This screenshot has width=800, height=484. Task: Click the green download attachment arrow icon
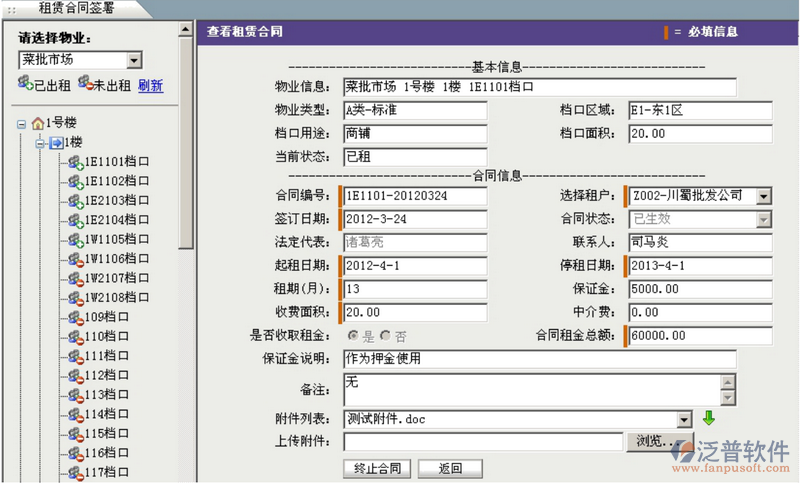click(x=709, y=418)
